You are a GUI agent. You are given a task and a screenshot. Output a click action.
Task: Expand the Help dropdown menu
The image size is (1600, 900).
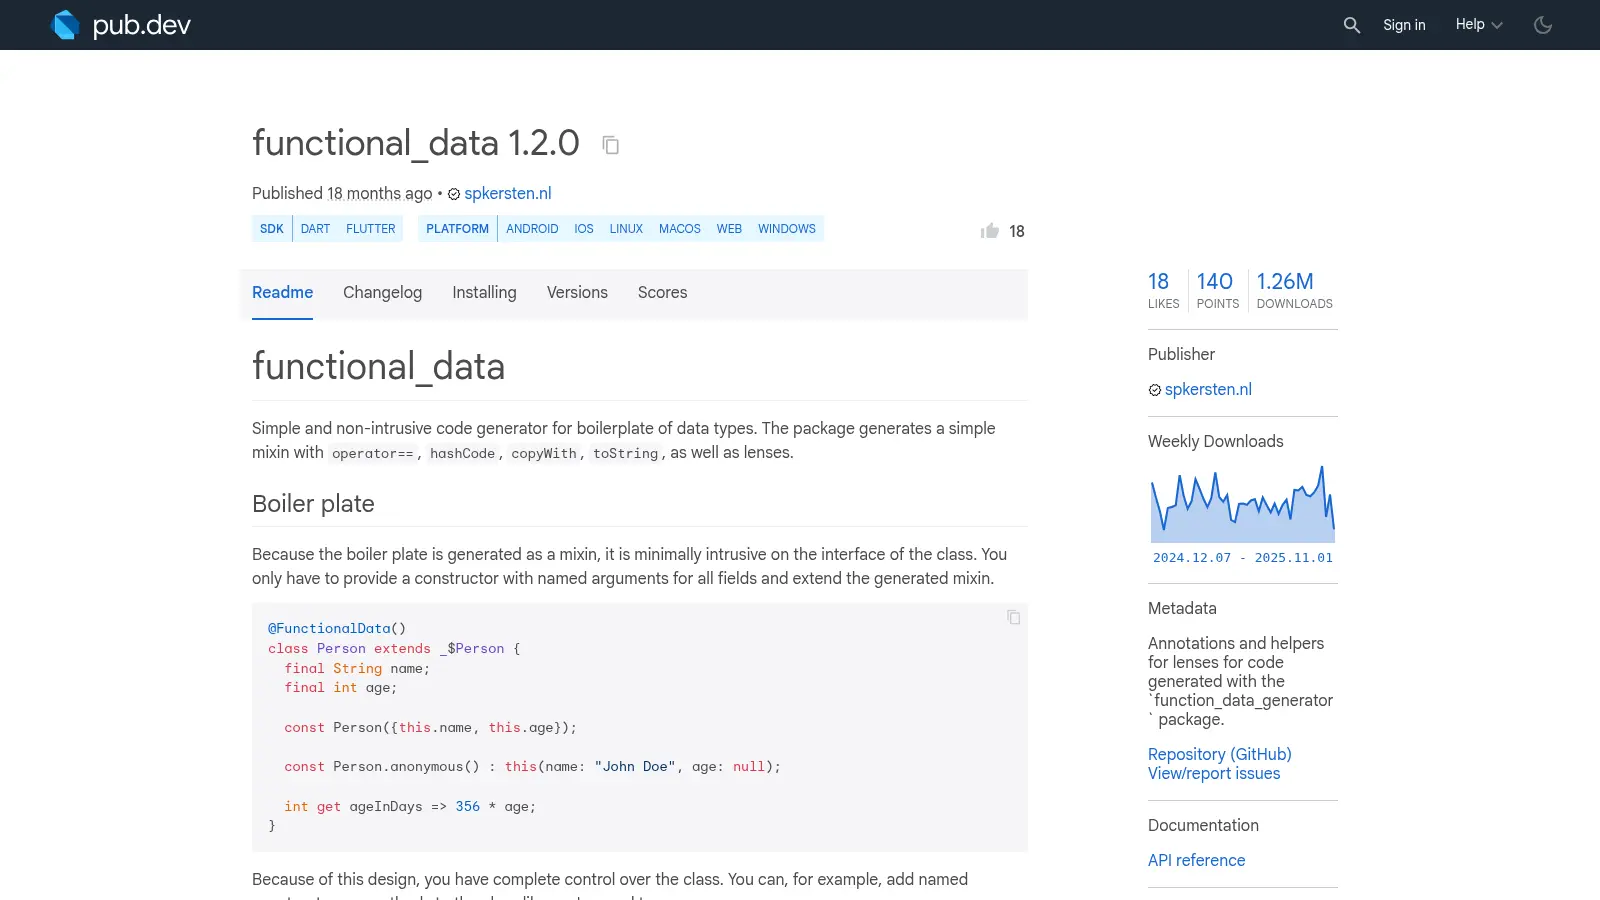coord(1479,25)
